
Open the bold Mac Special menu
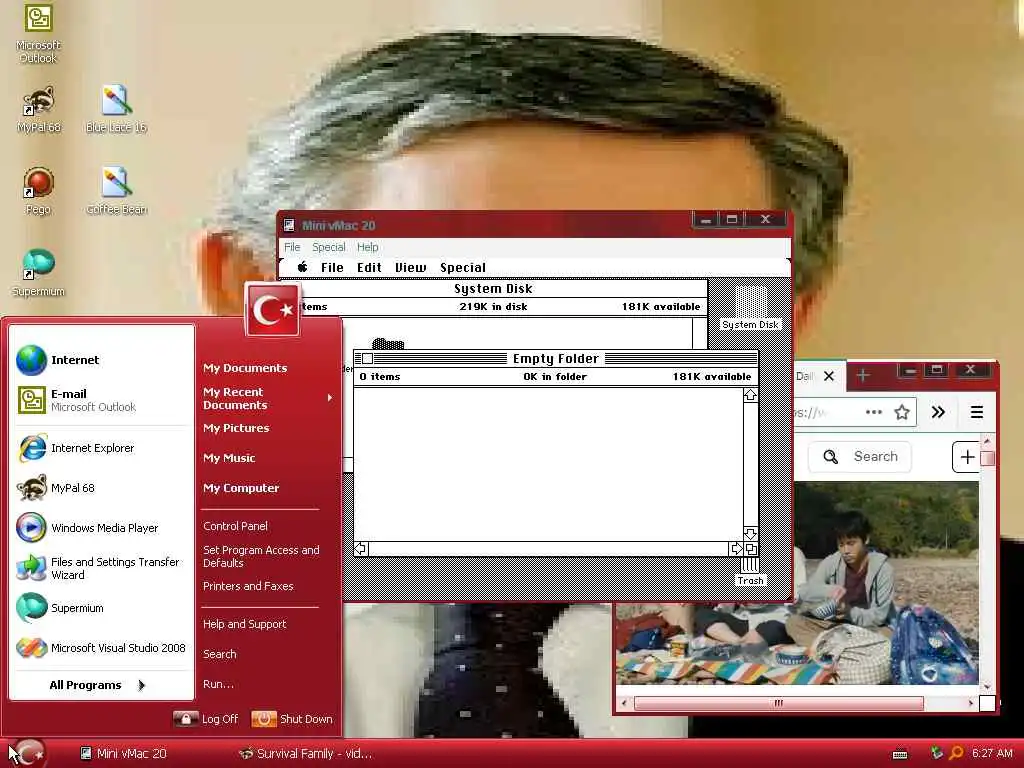click(462, 267)
